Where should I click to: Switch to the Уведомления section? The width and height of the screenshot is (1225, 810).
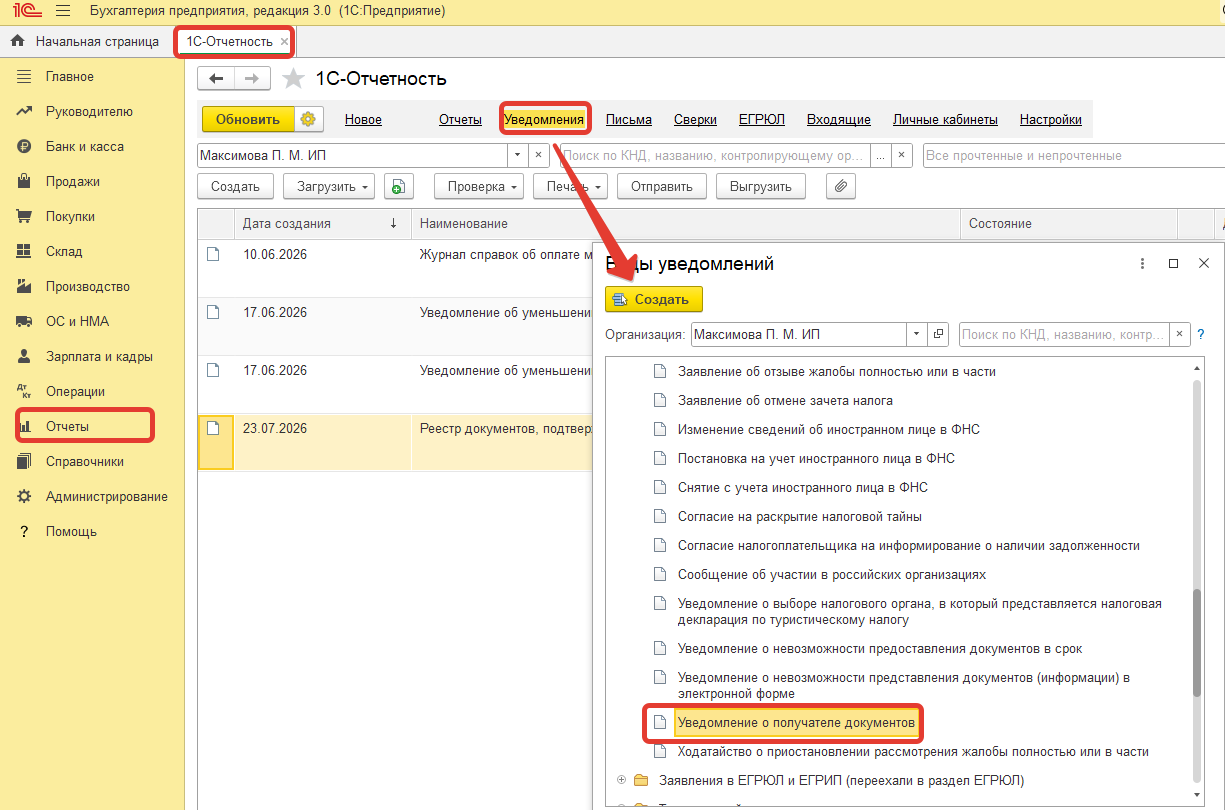coord(544,120)
